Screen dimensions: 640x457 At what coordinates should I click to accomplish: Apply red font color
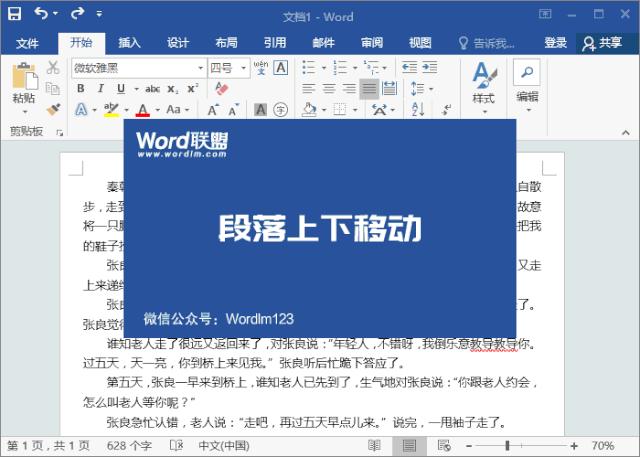click(142, 110)
